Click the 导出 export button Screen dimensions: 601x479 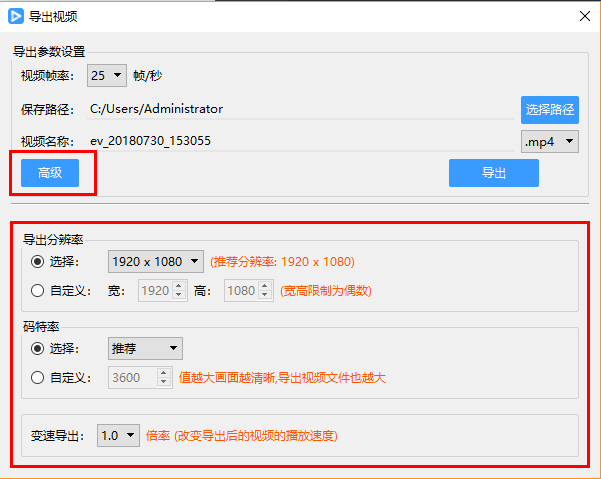pyautogui.click(x=493, y=173)
